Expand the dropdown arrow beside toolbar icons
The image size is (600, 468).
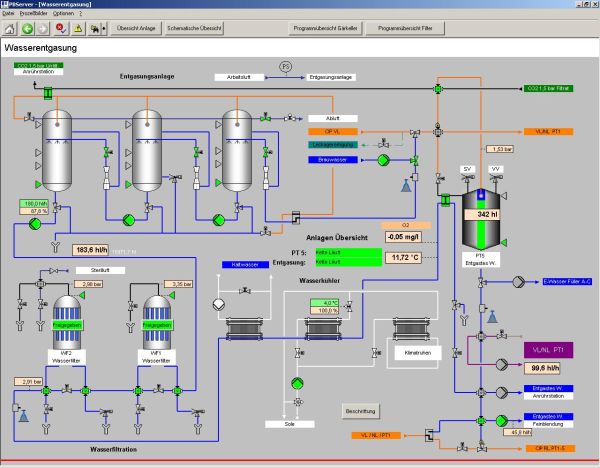pyautogui.click(x=101, y=29)
